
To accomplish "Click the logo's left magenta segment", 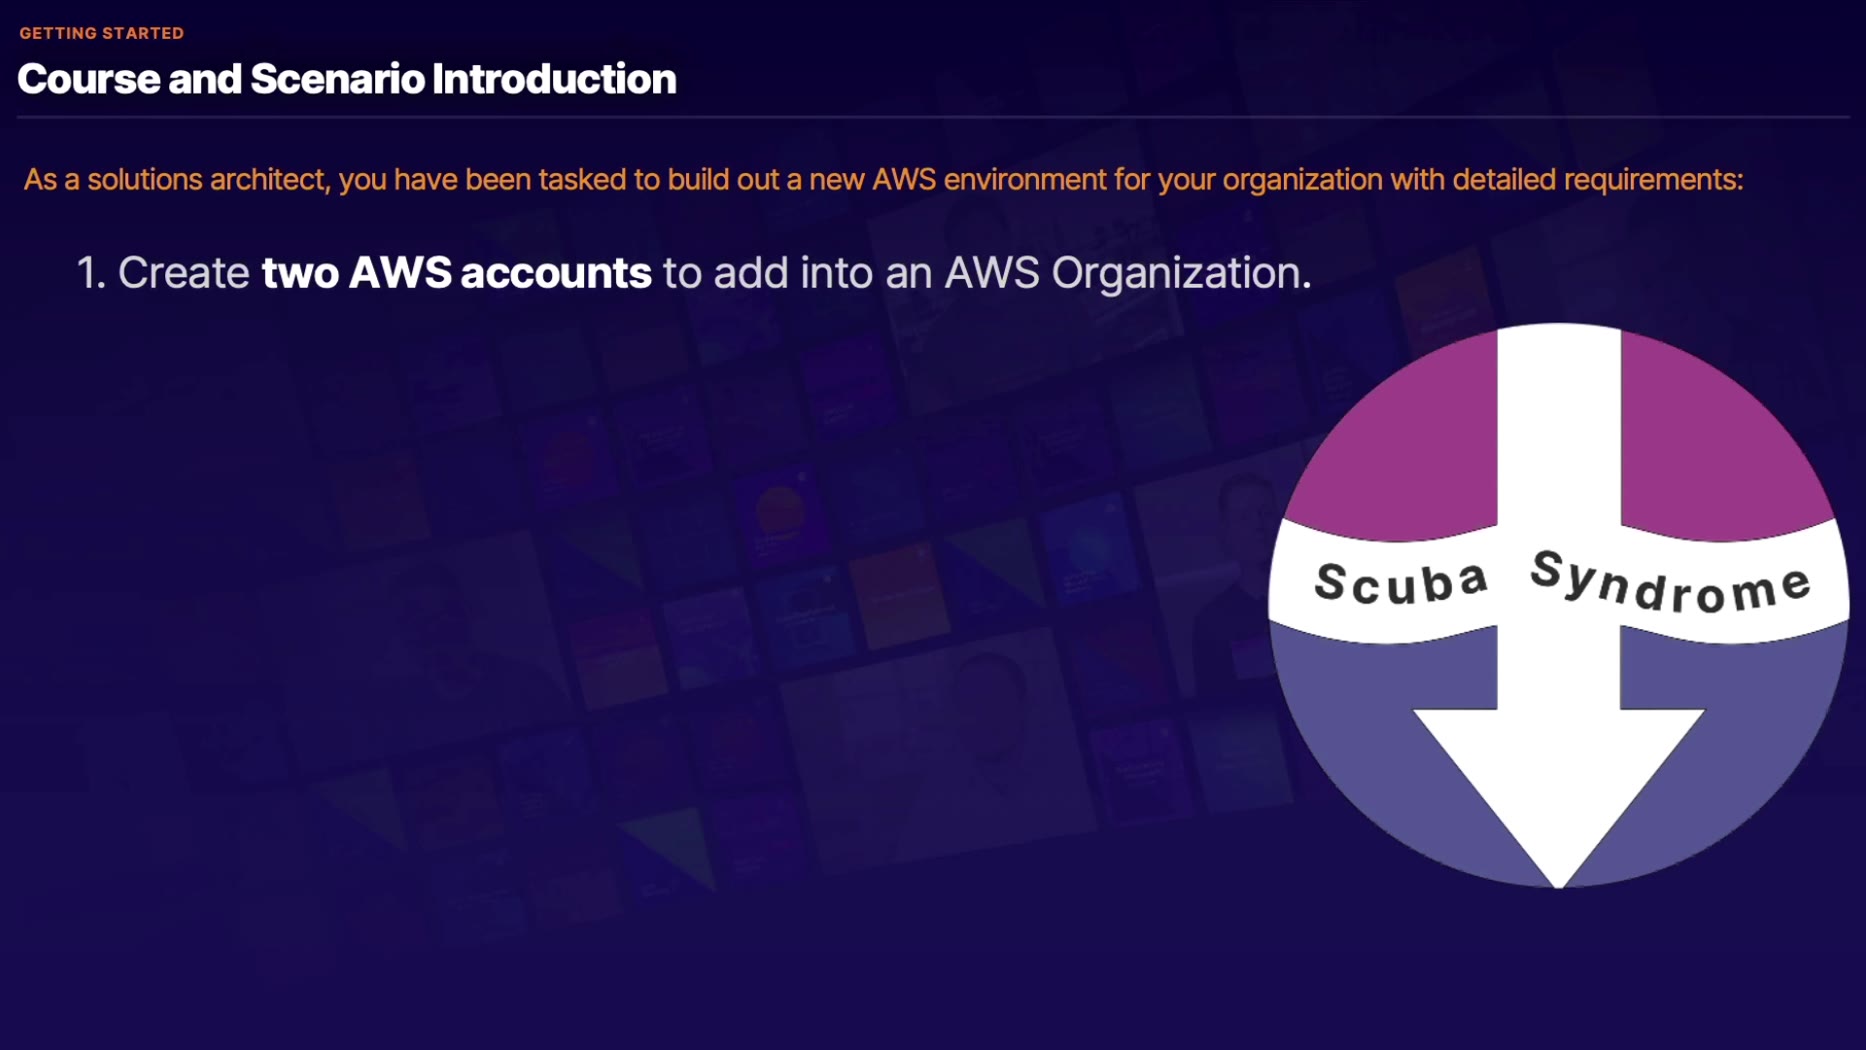I will [1400, 440].
